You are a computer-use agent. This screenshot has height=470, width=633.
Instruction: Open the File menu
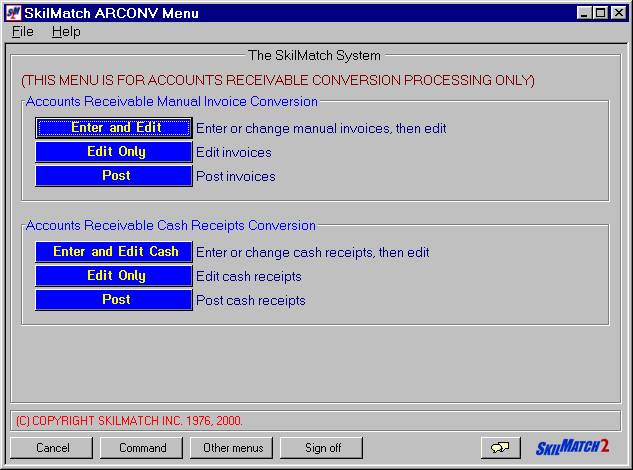[23, 31]
